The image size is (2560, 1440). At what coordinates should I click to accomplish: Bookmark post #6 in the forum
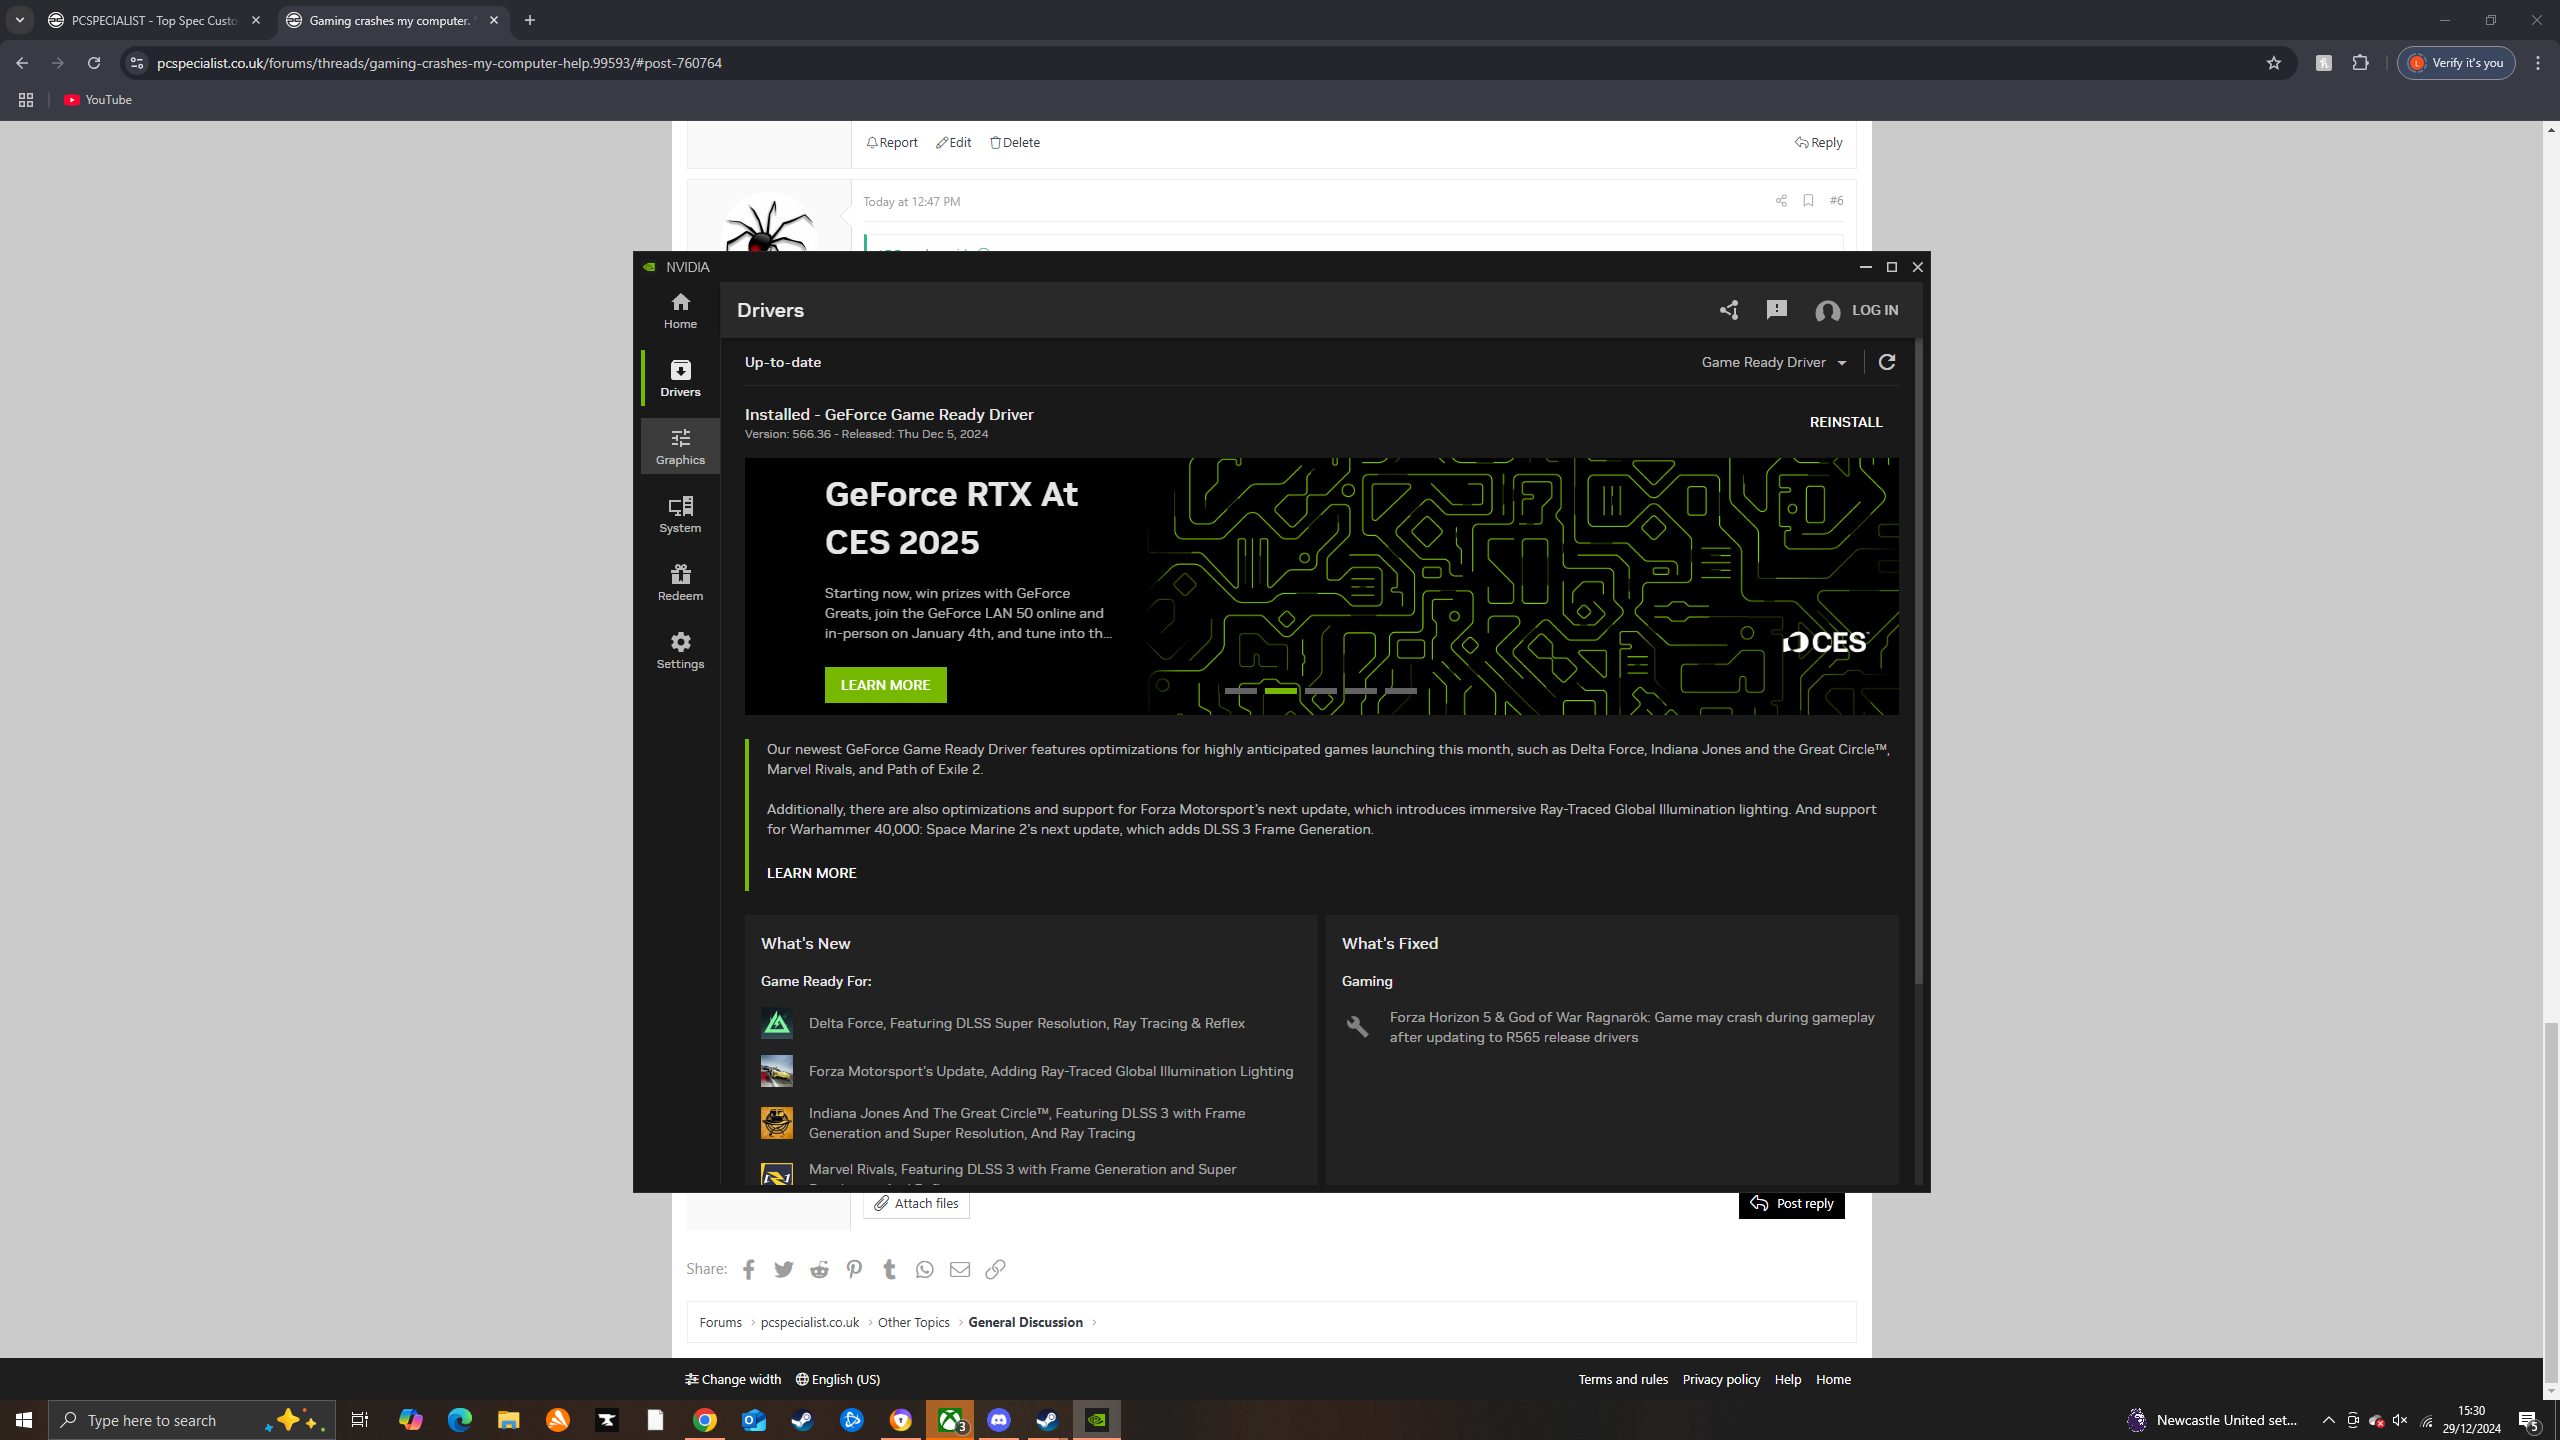(x=1808, y=201)
